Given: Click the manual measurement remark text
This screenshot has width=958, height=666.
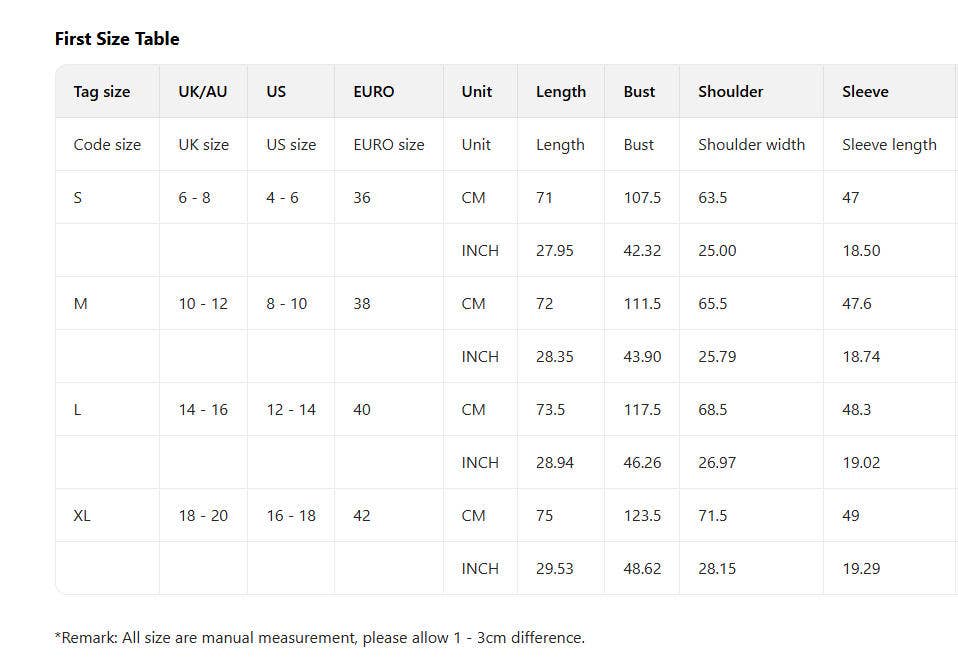Looking at the screenshot, I should [320, 637].
